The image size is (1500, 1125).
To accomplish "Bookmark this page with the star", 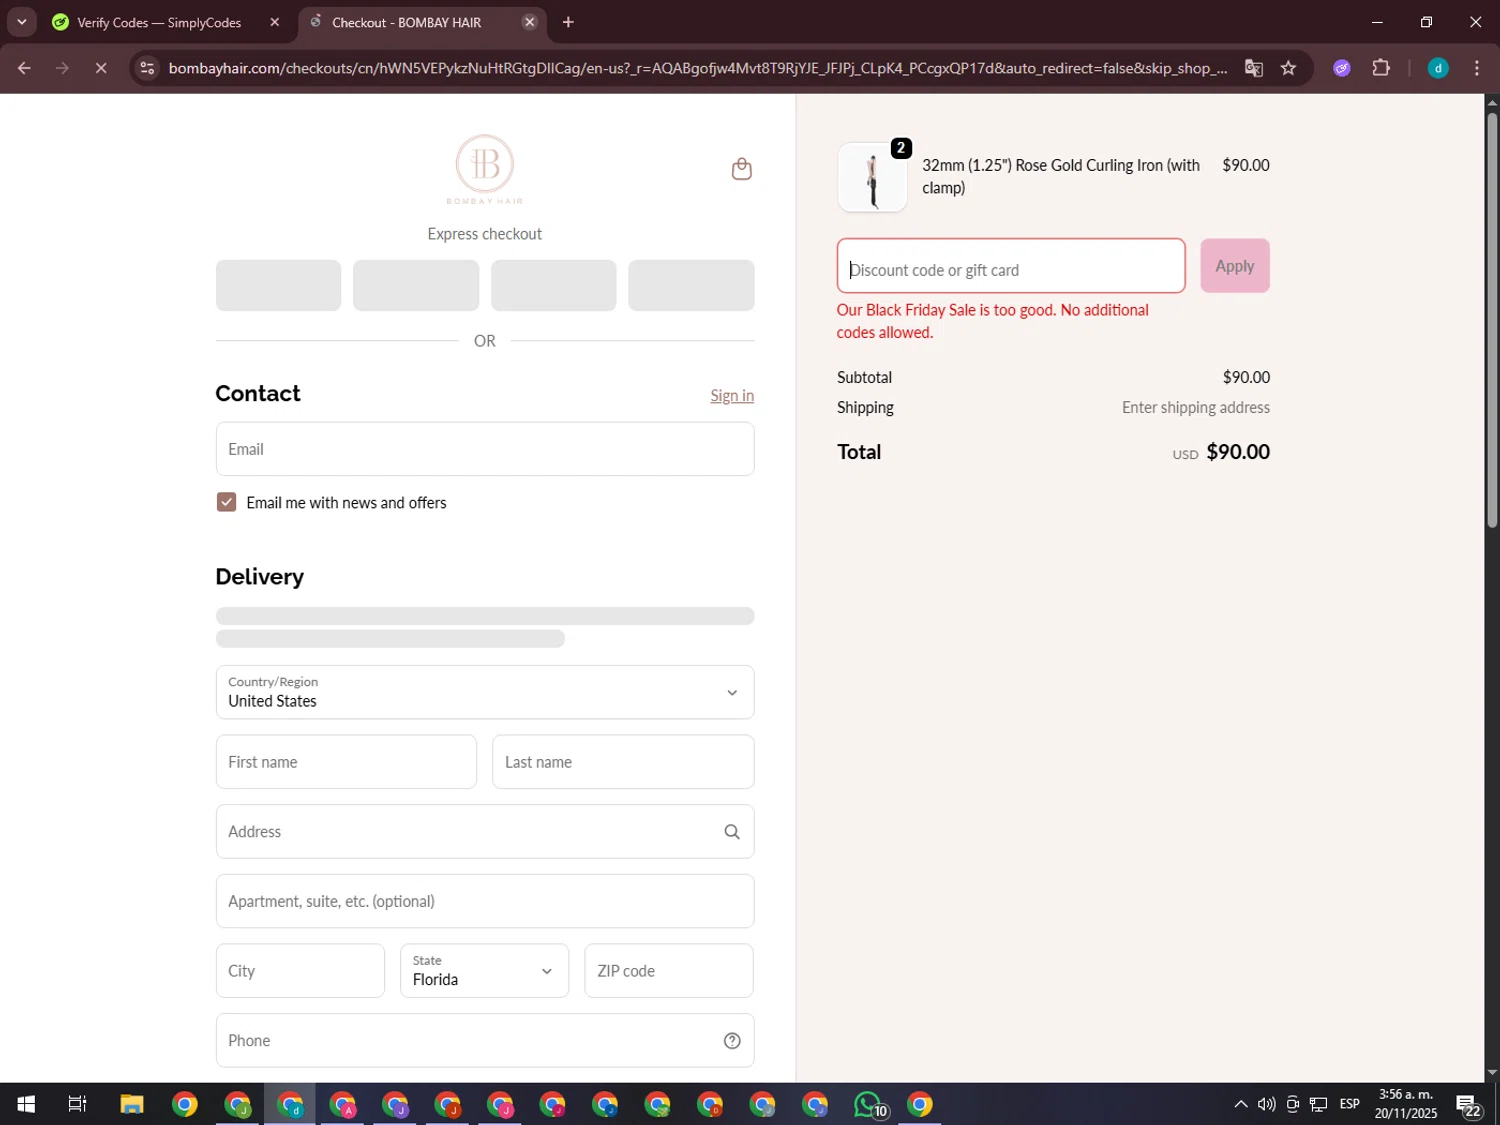I will [x=1288, y=68].
